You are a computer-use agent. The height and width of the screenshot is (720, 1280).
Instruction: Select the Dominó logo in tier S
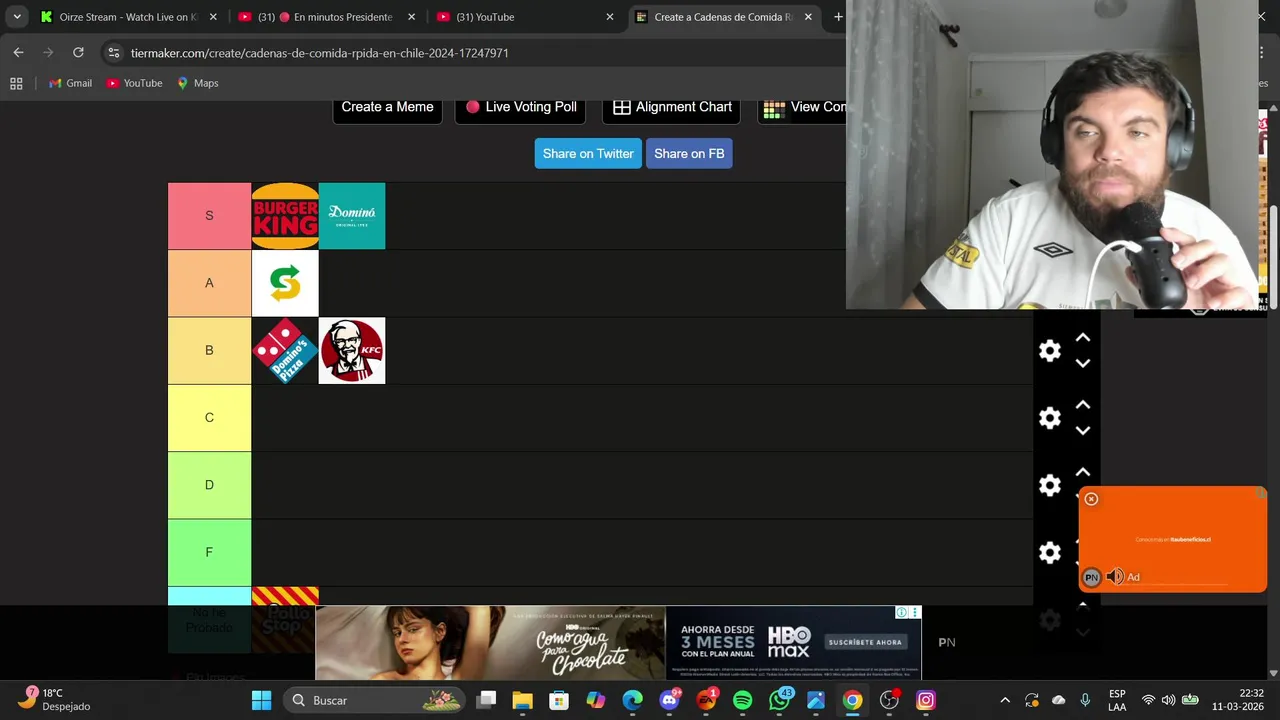[352, 216]
